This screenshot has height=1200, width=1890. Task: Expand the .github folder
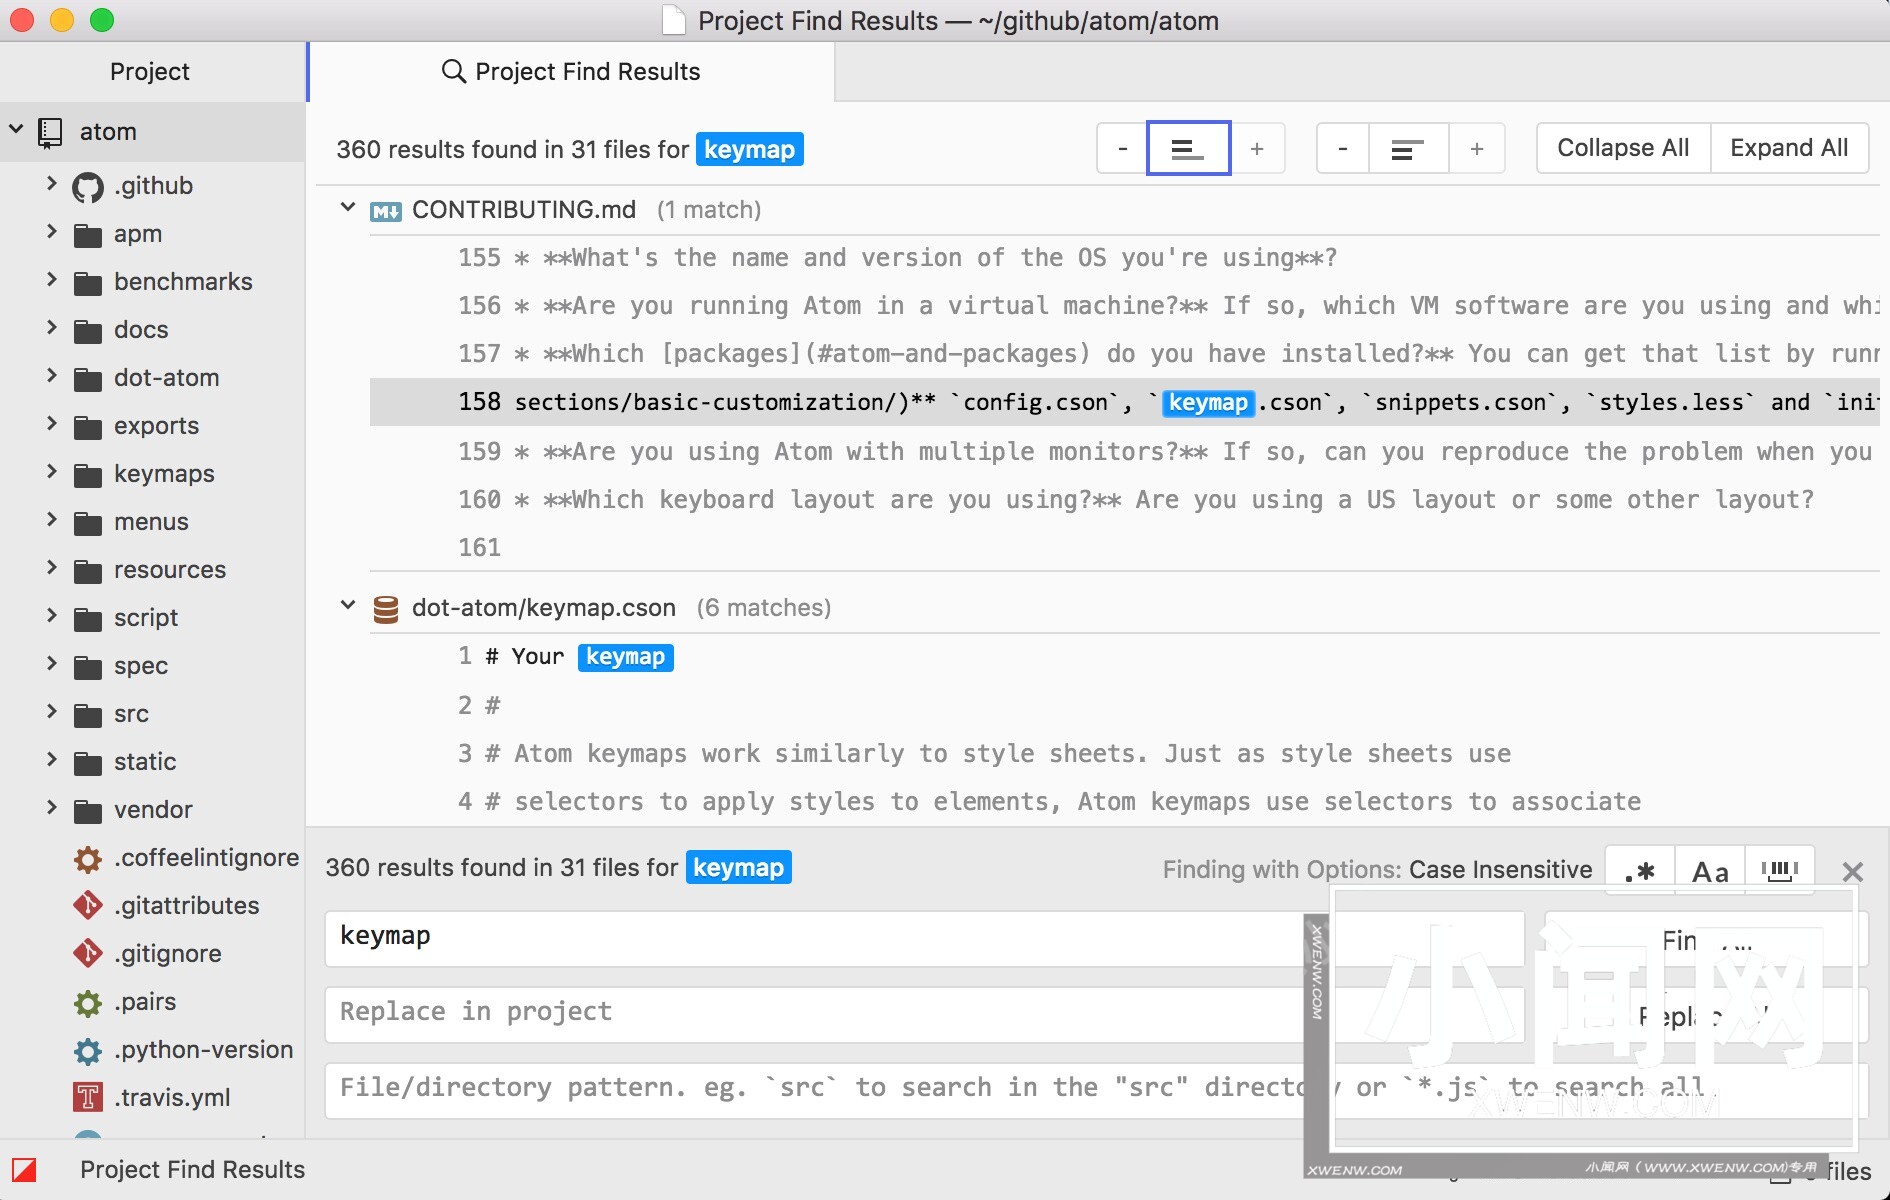pyautogui.click(x=52, y=184)
